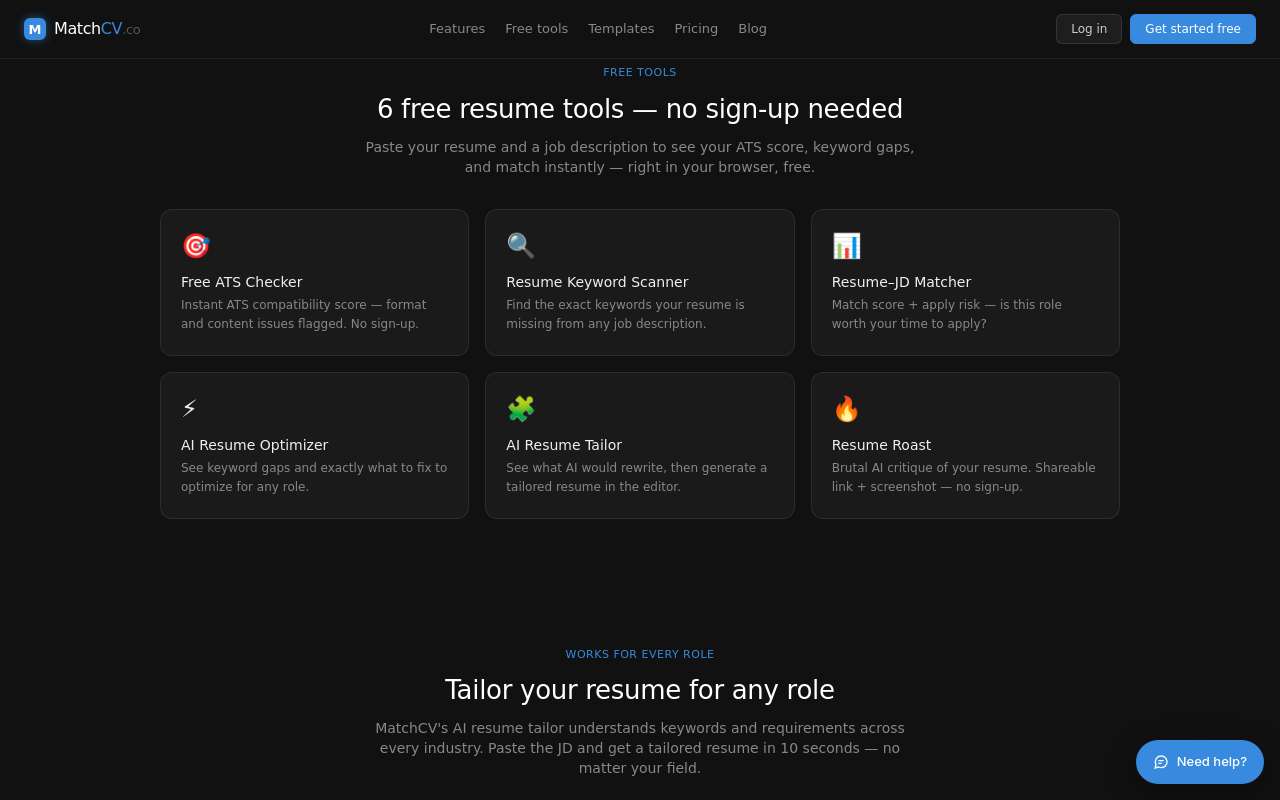Click the blue MatchCV "M" logo icon
The width and height of the screenshot is (1280, 800).
point(35,29)
